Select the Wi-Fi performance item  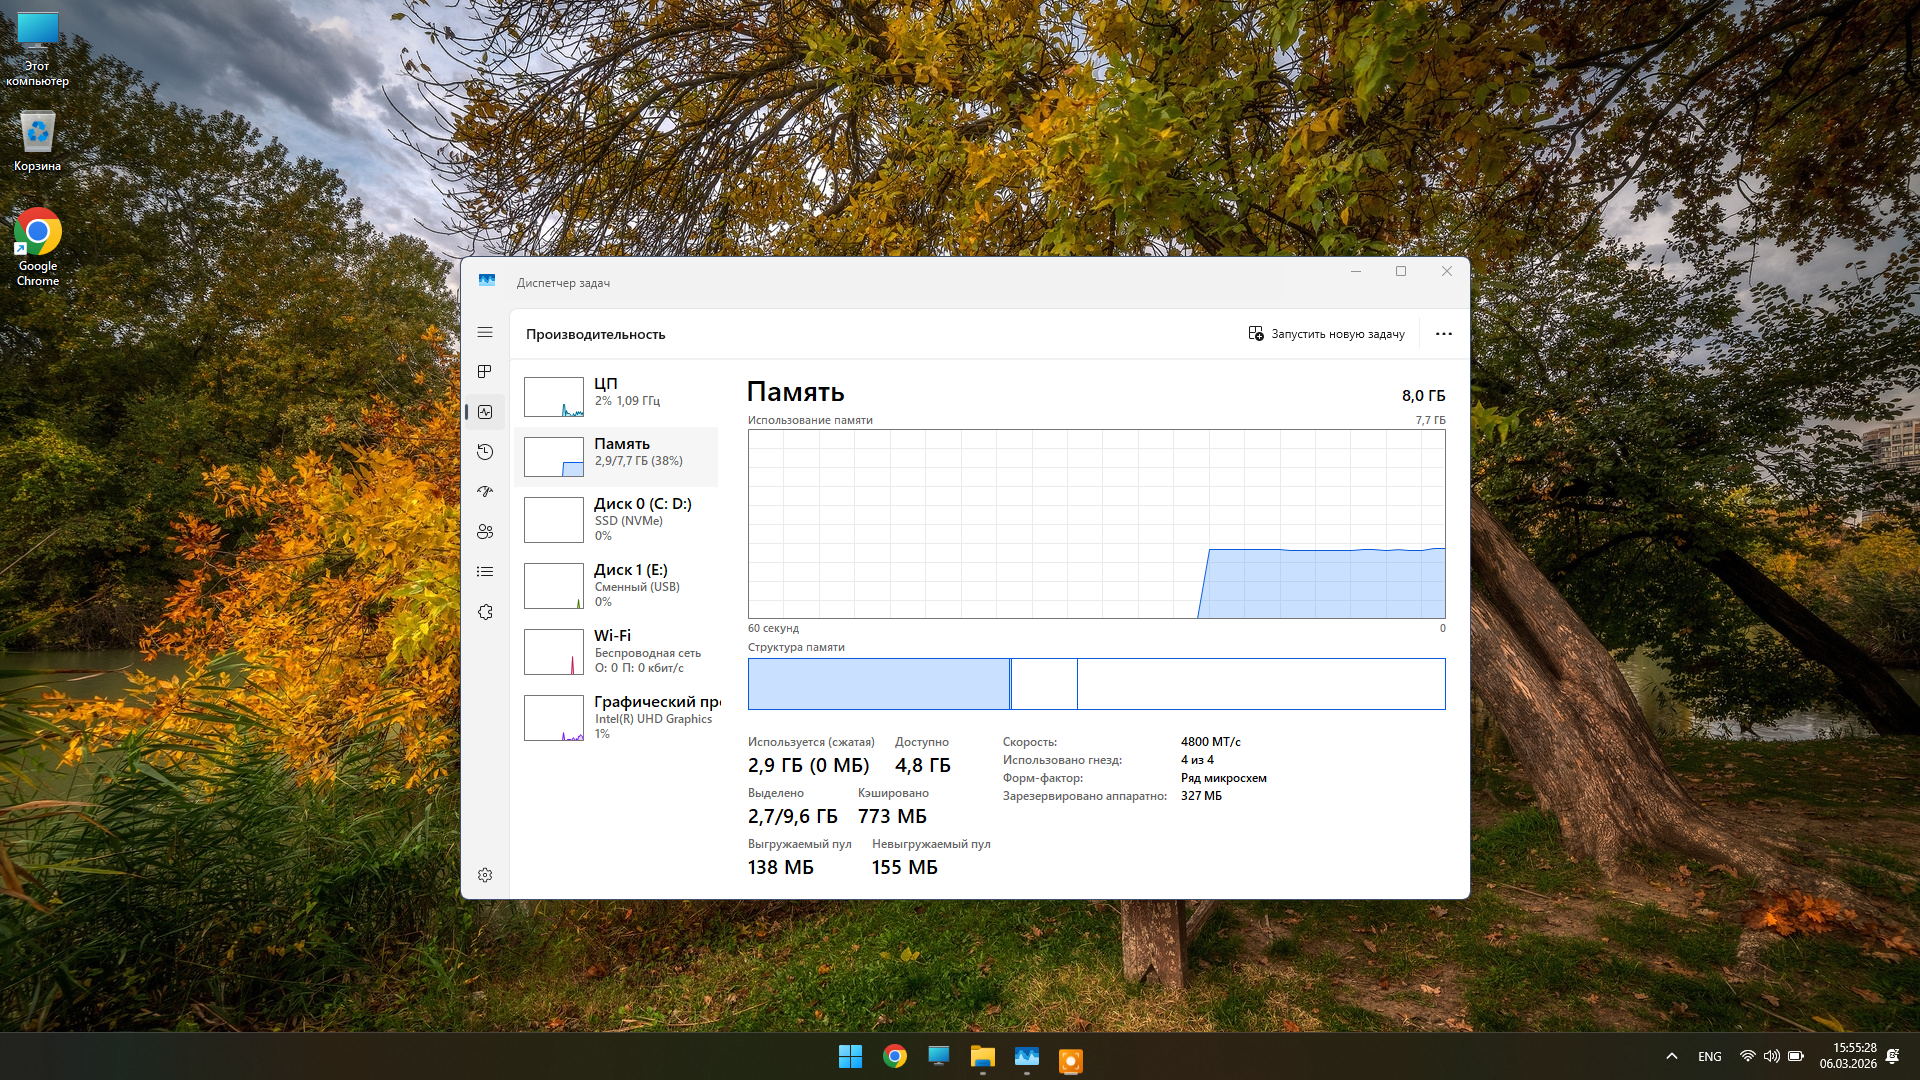click(616, 651)
